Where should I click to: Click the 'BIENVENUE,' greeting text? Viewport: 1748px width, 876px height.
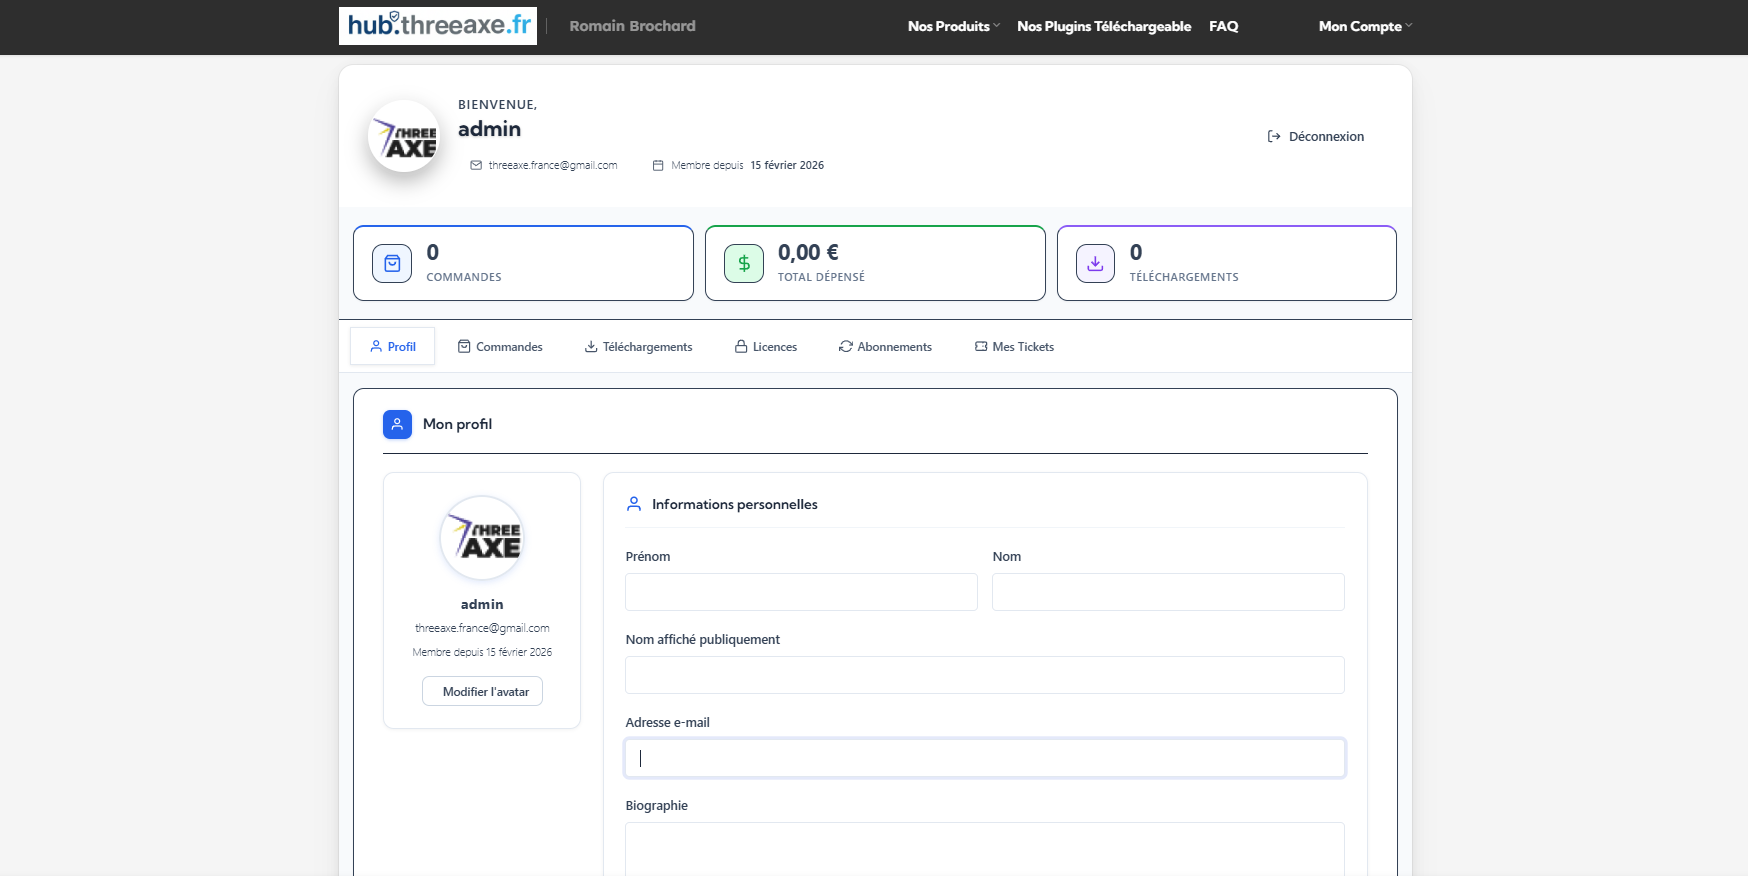pyautogui.click(x=497, y=104)
